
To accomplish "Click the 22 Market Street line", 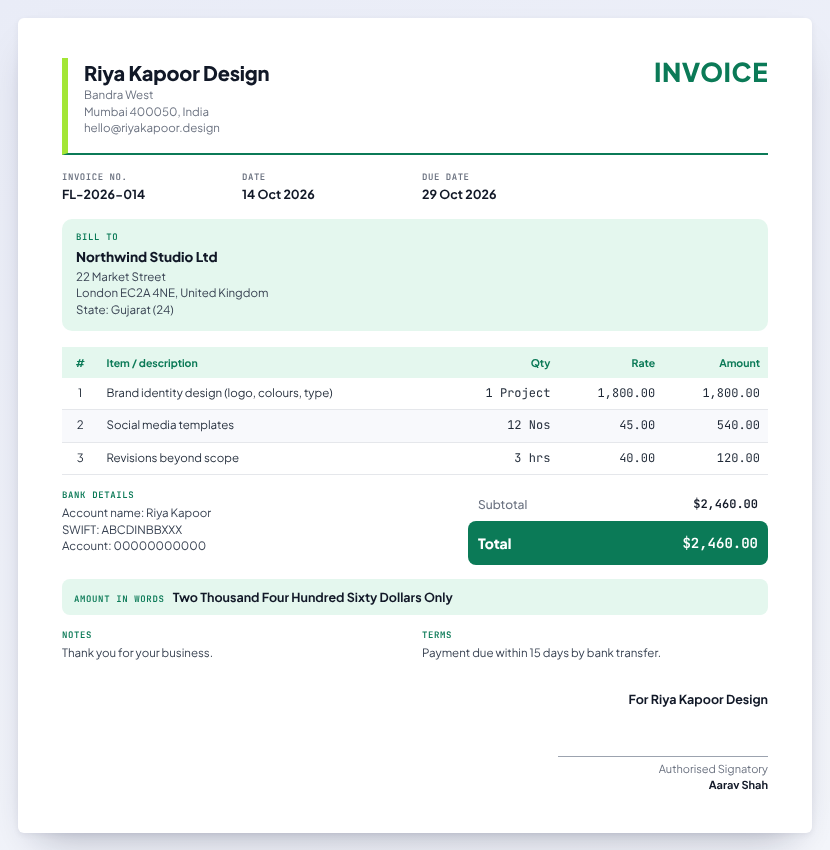I will (120, 277).
